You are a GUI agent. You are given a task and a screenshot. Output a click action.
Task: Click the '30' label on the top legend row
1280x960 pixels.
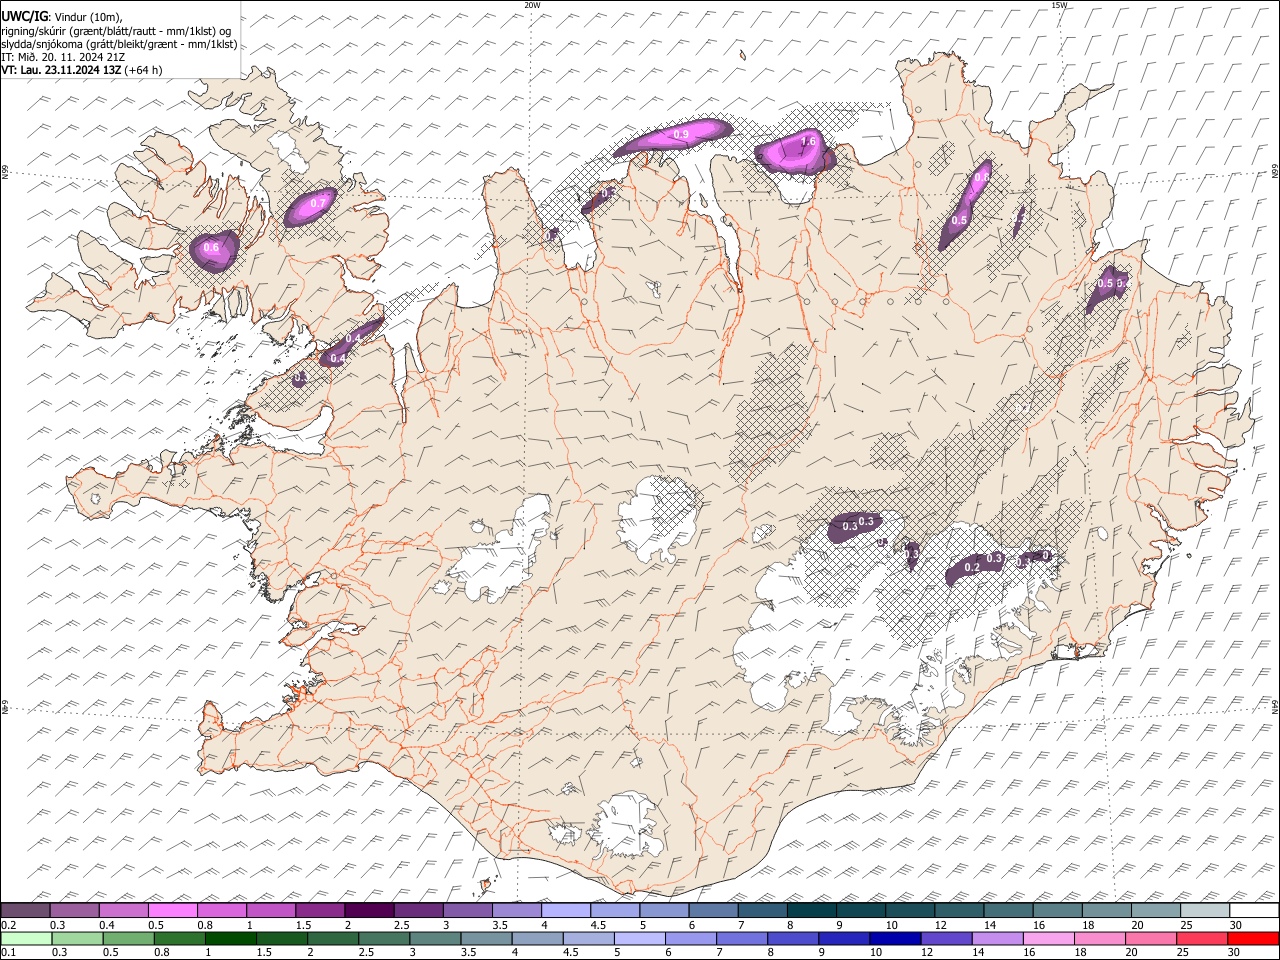pyautogui.click(x=1235, y=924)
